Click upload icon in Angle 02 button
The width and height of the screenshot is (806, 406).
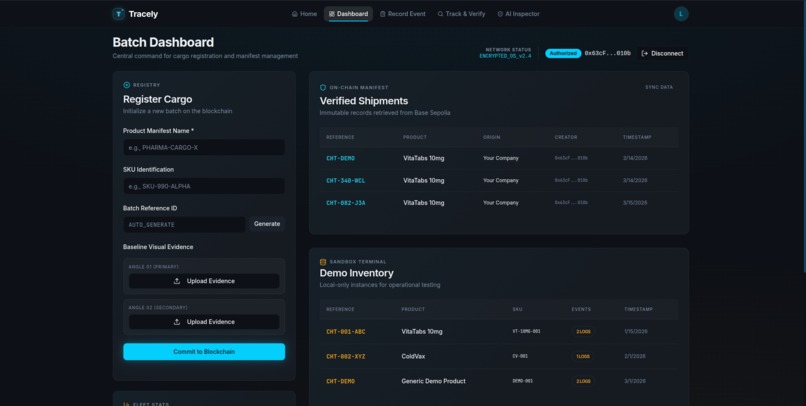tap(177, 322)
